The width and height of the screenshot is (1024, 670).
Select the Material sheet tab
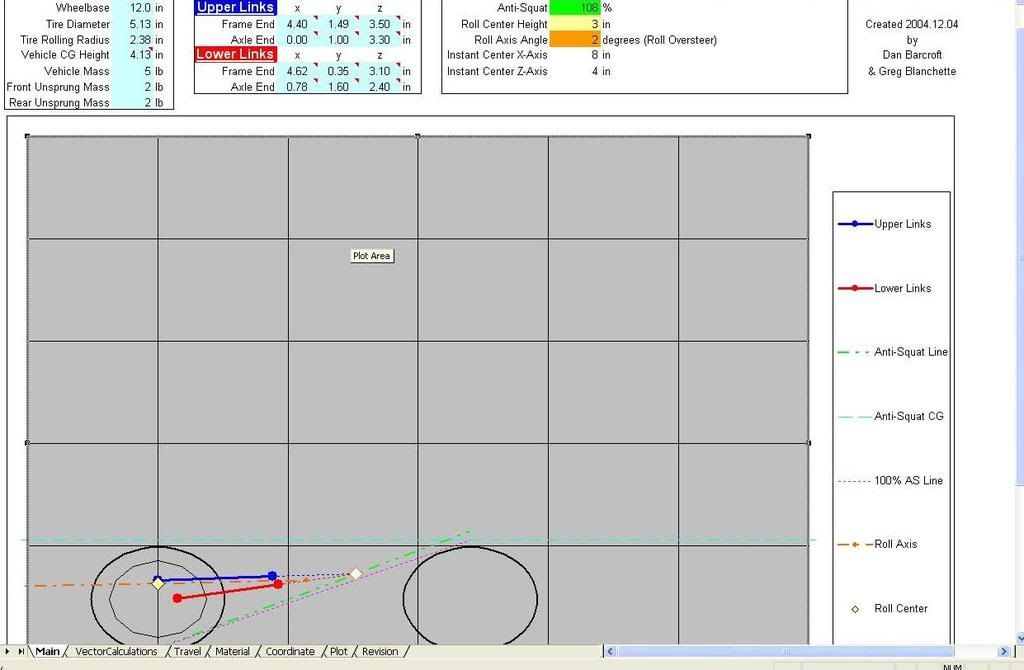232,652
